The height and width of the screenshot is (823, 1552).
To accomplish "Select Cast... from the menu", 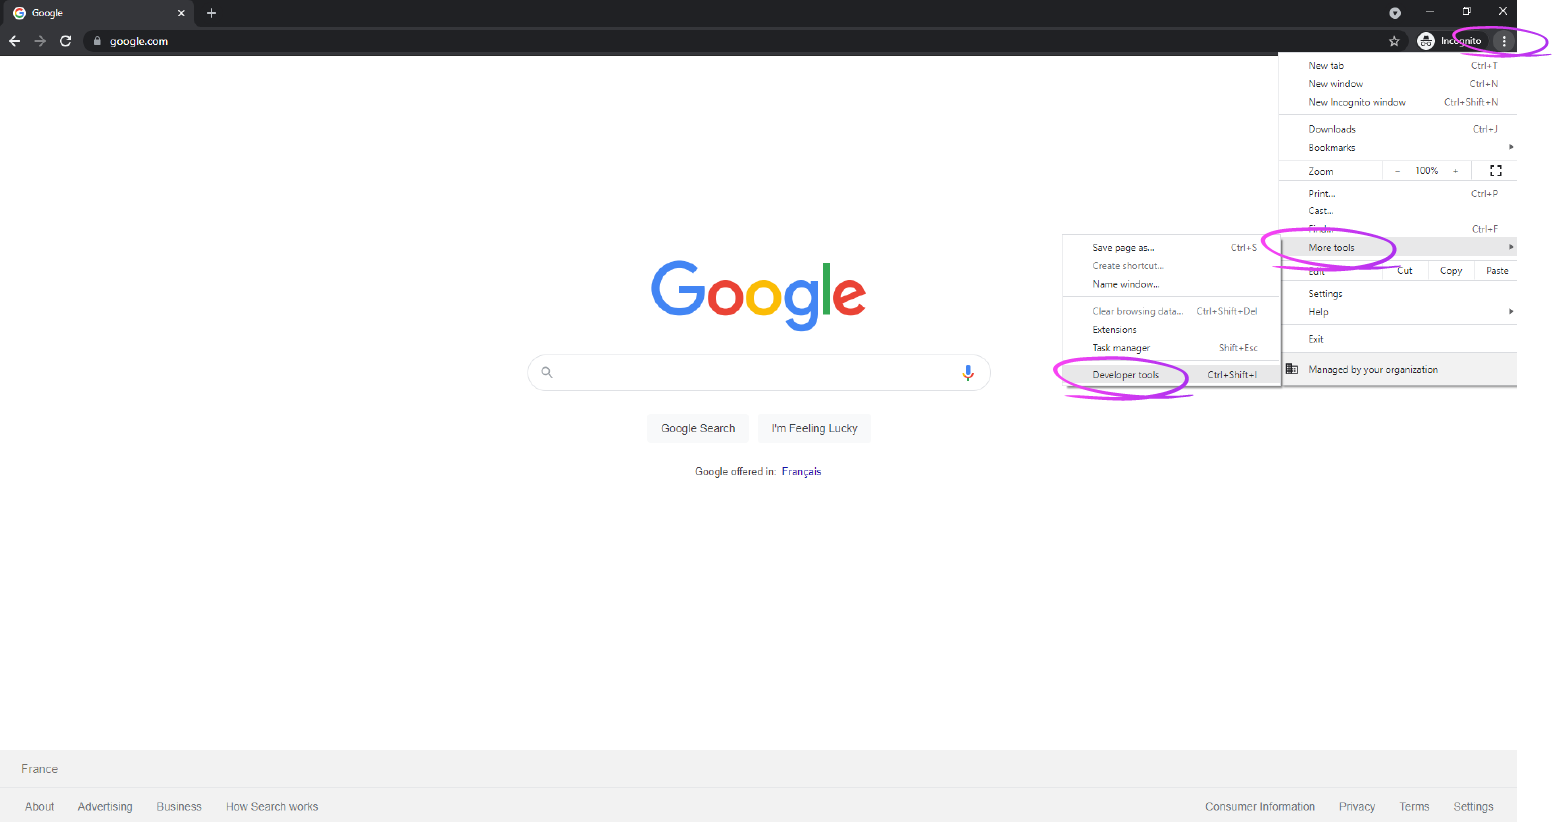I will click(x=1398, y=211).
